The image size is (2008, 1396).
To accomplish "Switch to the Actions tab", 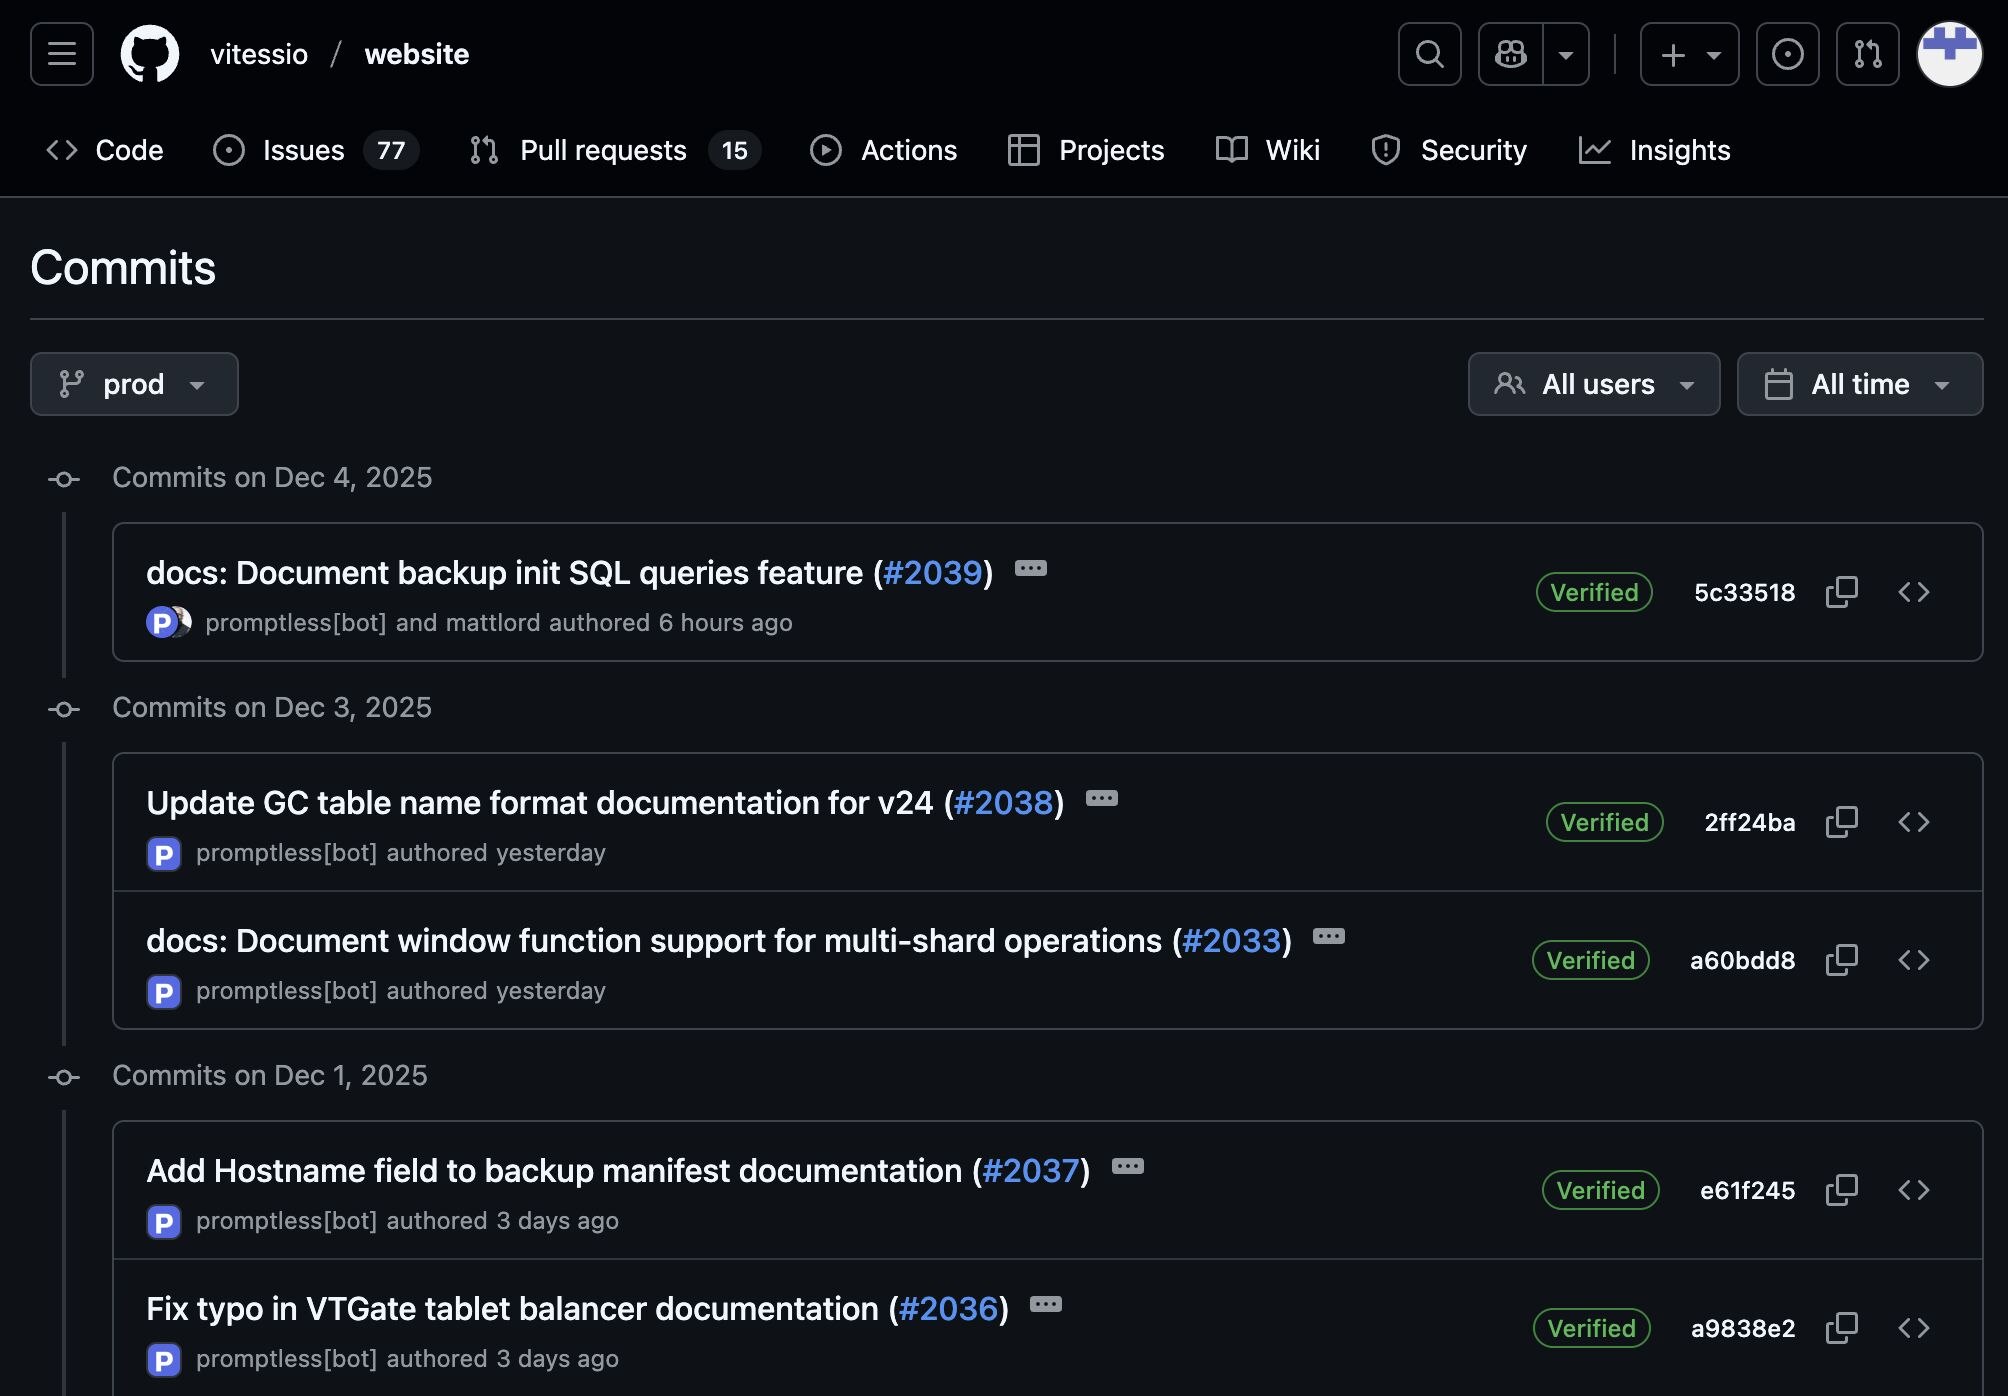I will click(x=883, y=150).
